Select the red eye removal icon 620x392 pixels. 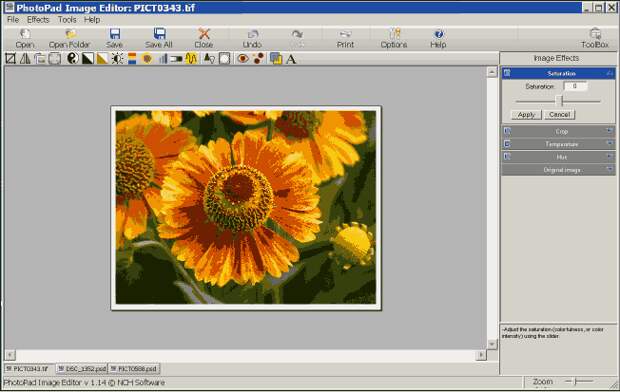(x=243, y=59)
